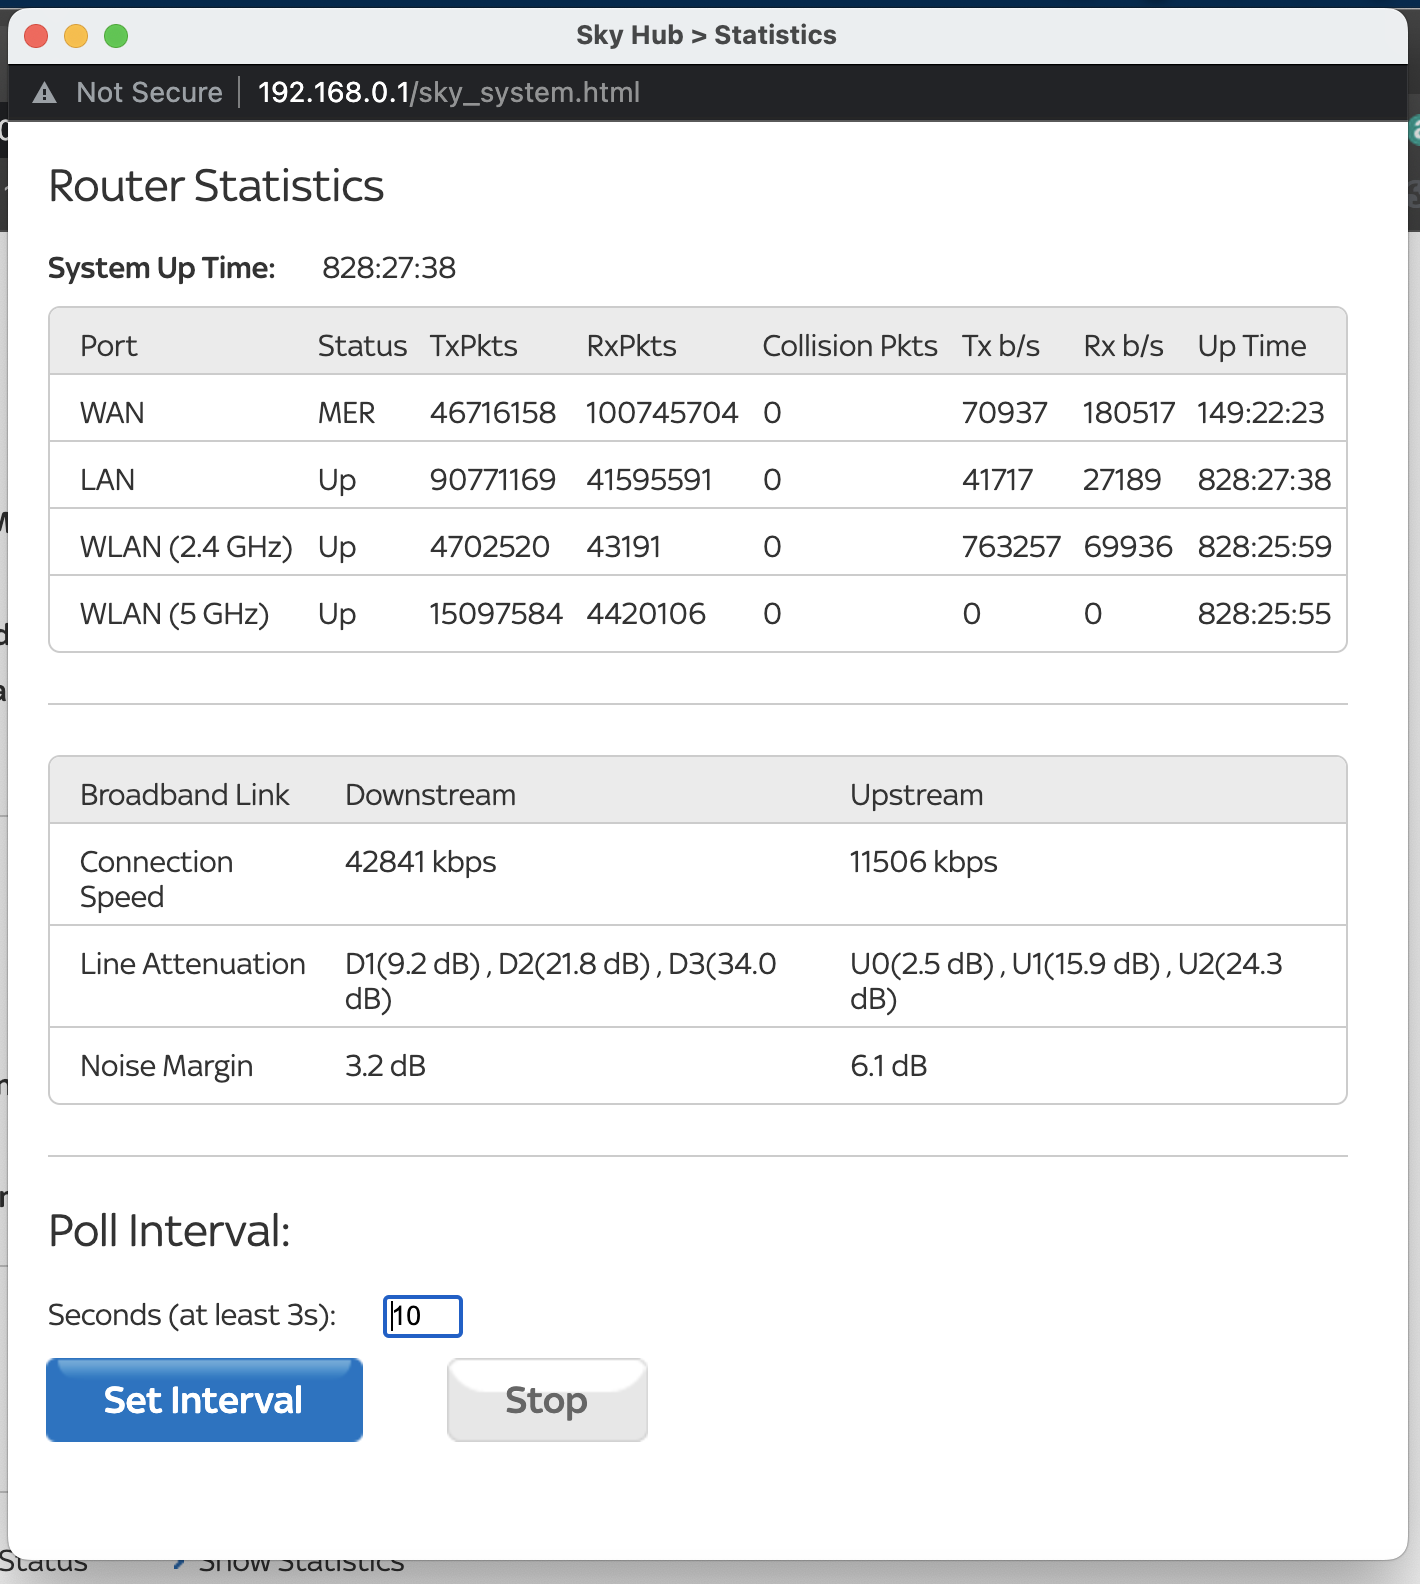
Task: Select the WAN port row label
Action: coord(112,413)
